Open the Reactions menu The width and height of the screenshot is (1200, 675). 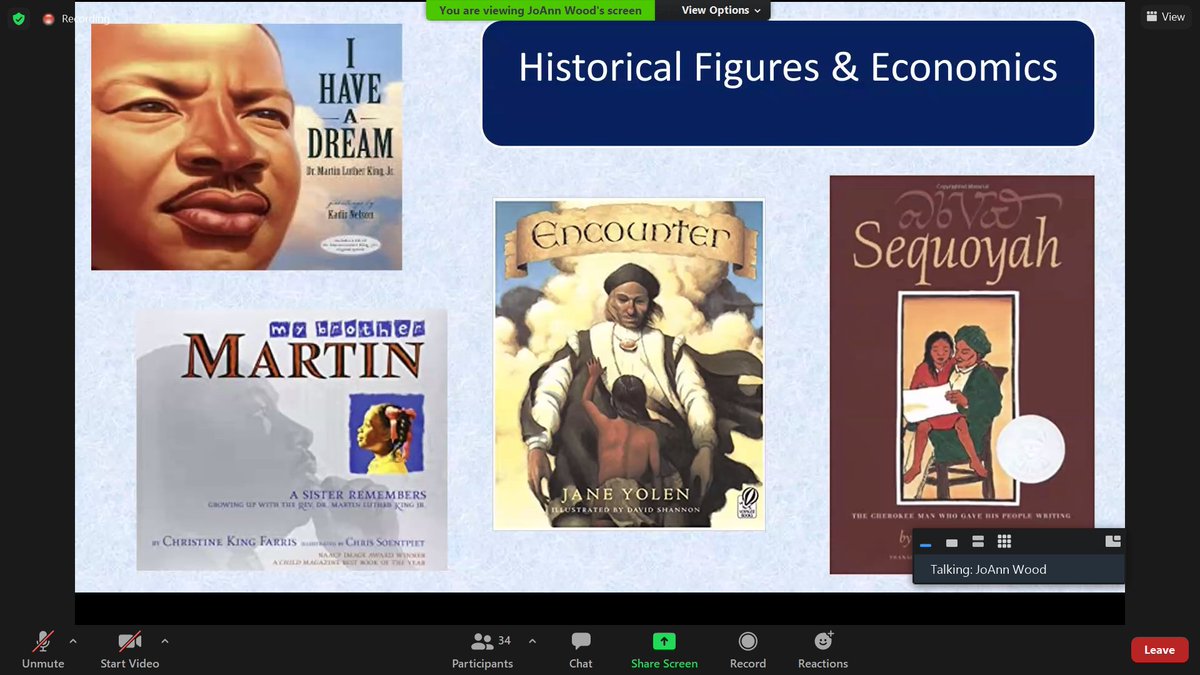823,650
